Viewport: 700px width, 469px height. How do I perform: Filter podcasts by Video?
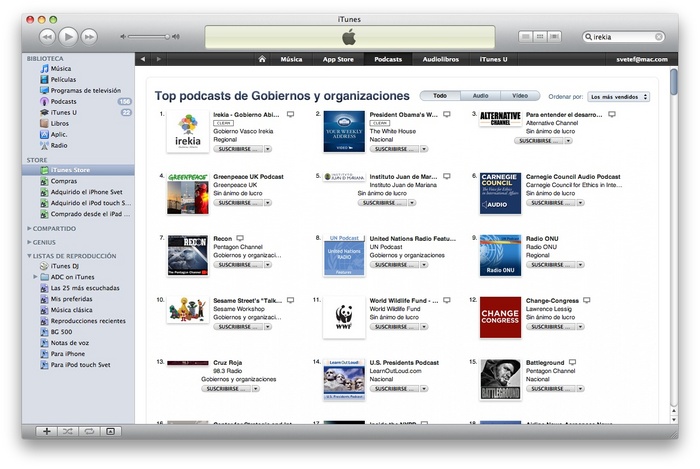[x=520, y=95]
